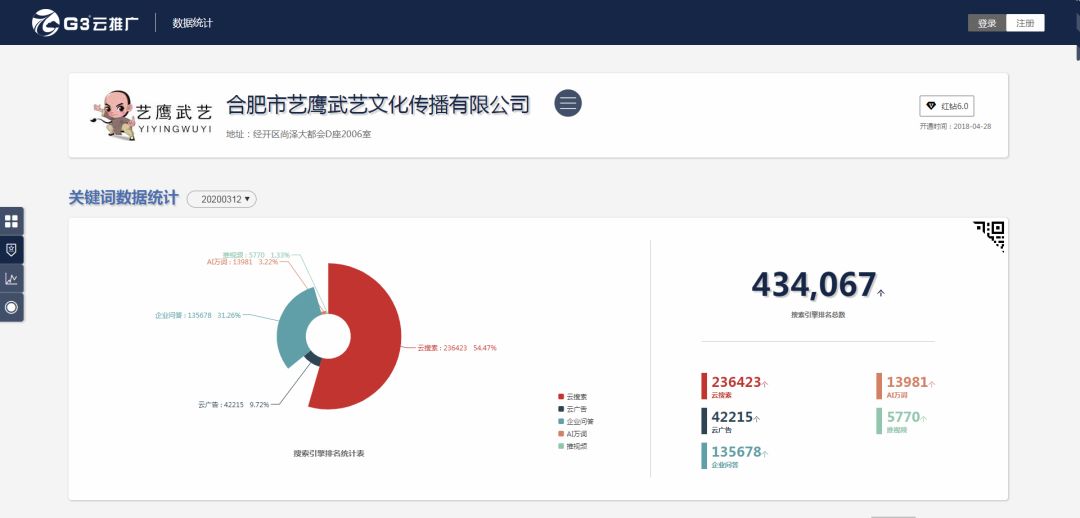The image size is (1080, 518).
Task: Click company name 合肥市艺鹰武艺文化传播有限公司
Action: 378,105
